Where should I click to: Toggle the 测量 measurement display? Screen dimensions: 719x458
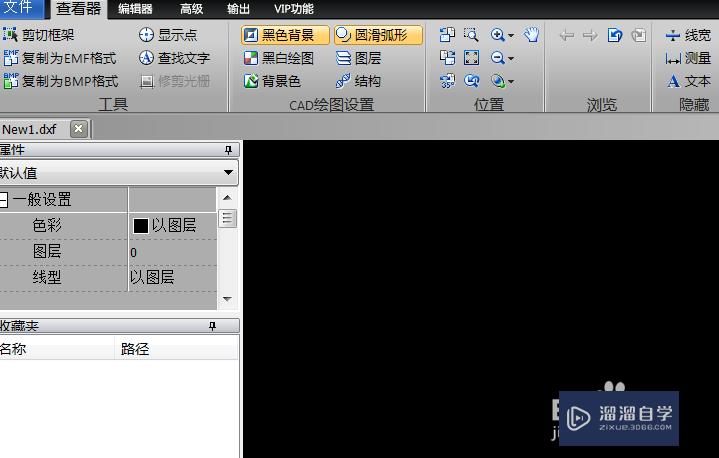(x=688, y=58)
